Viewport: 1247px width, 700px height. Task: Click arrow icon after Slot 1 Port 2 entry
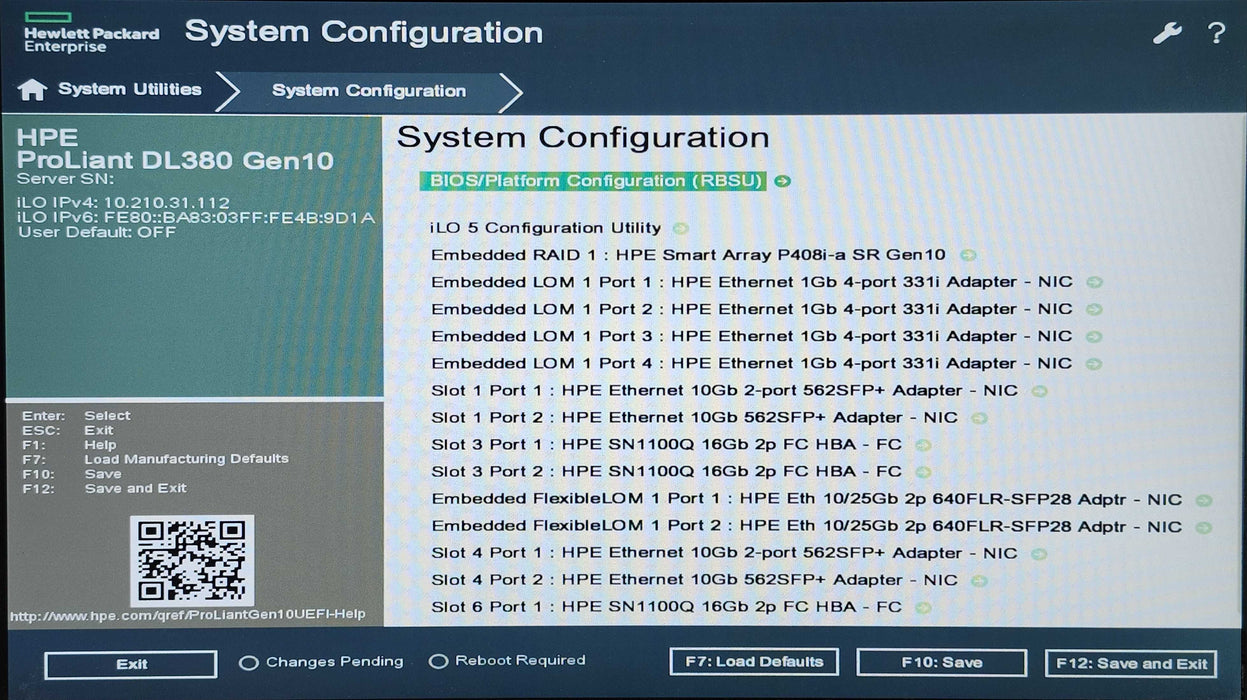979,418
